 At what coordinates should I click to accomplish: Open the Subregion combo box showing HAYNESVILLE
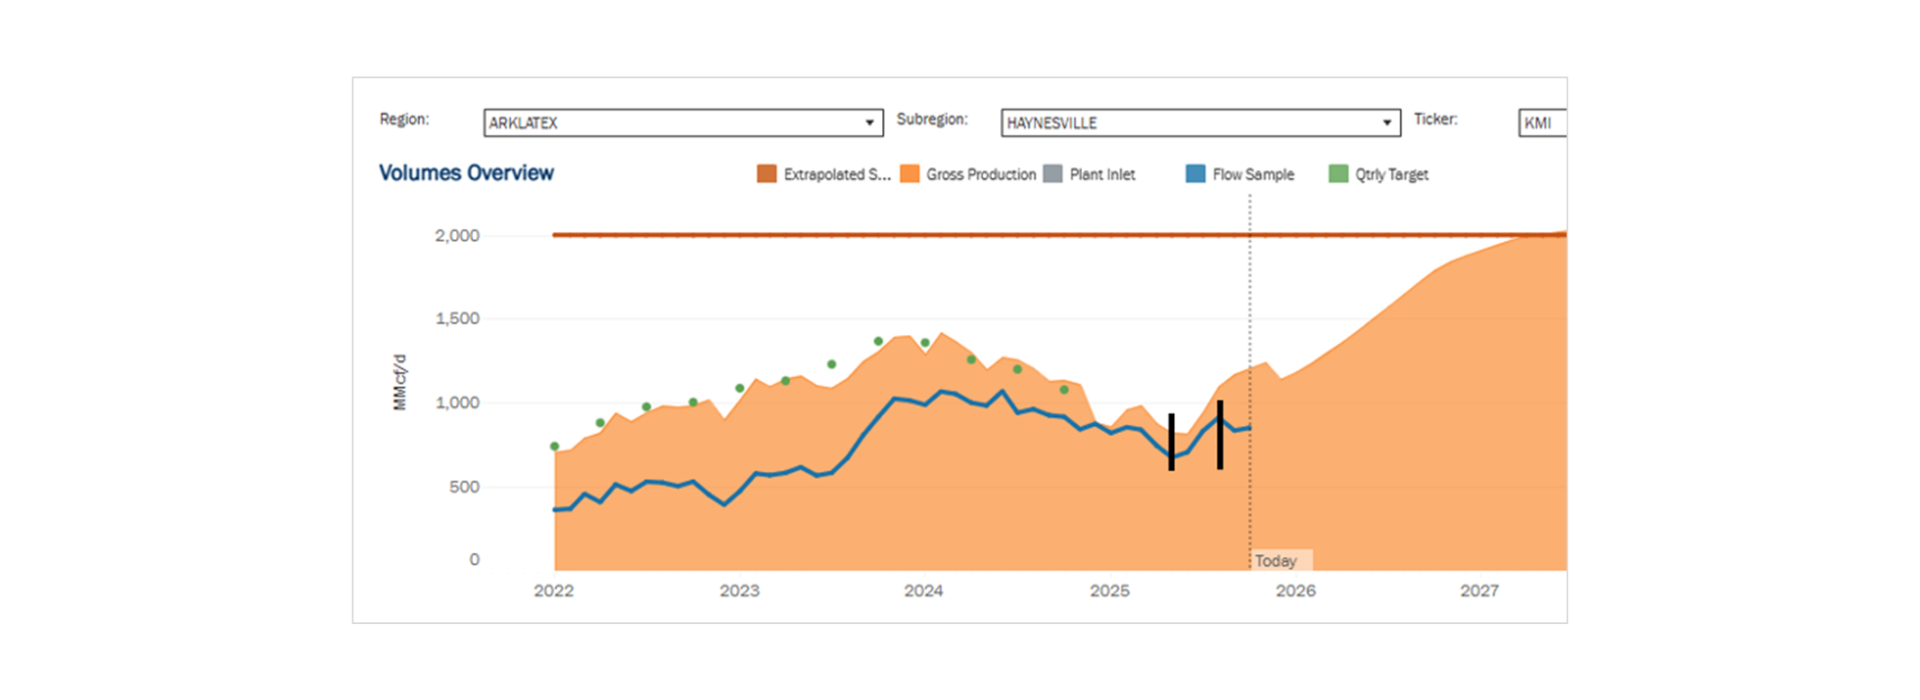(1190, 123)
